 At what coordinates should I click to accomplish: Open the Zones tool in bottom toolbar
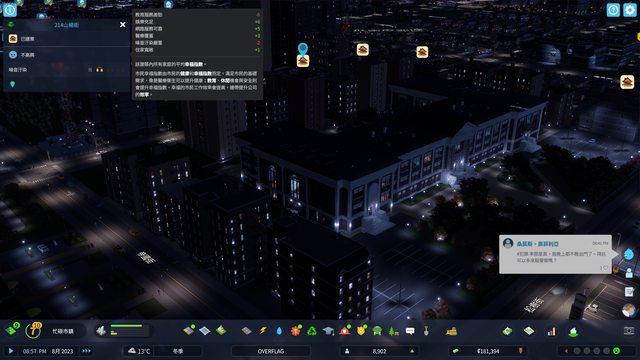(x=189, y=330)
